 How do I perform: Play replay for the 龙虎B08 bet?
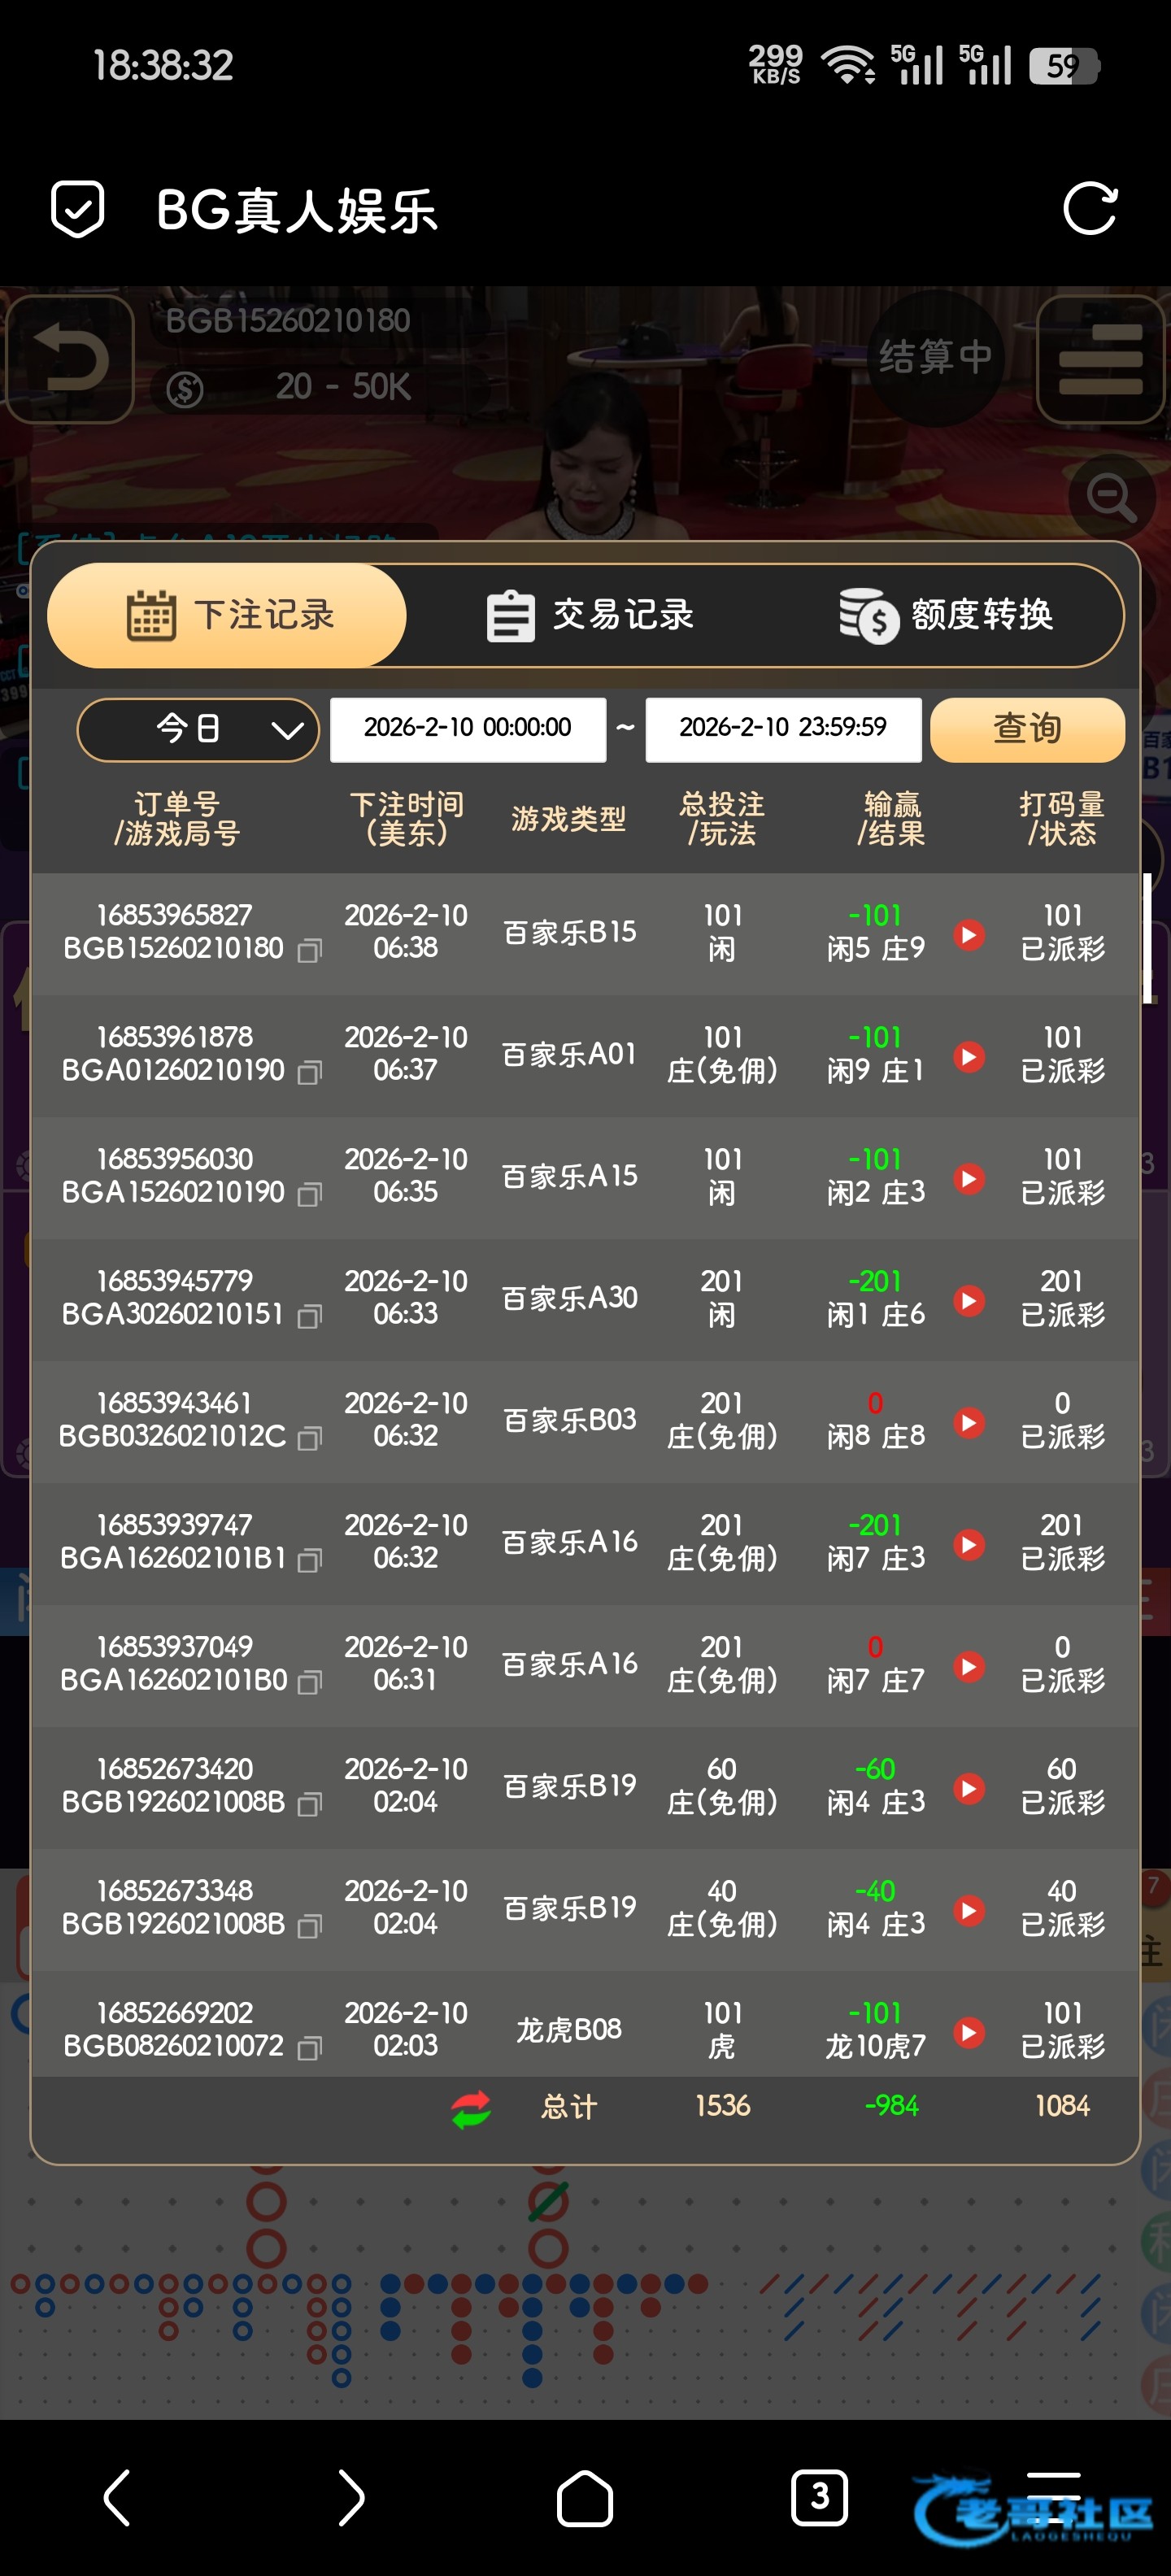pos(968,2032)
